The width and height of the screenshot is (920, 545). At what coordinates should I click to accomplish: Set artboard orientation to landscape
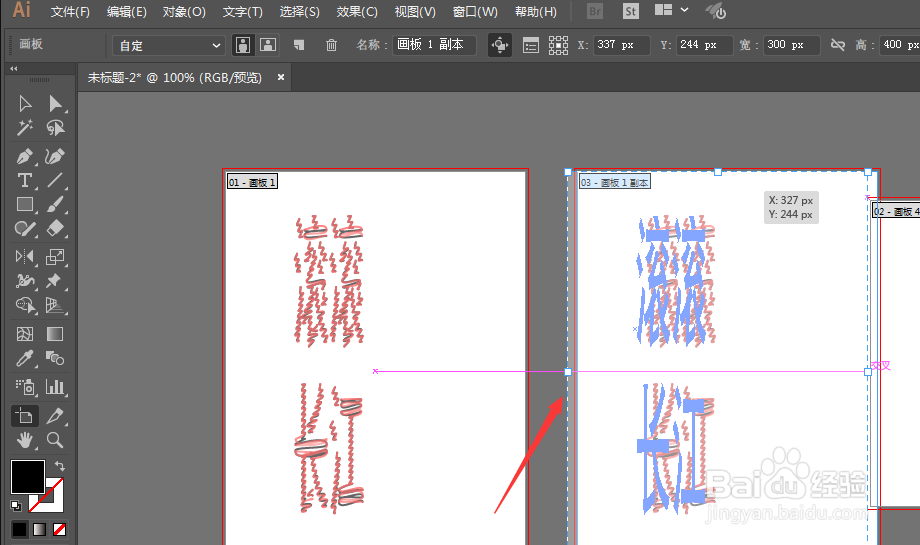pos(268,45)
